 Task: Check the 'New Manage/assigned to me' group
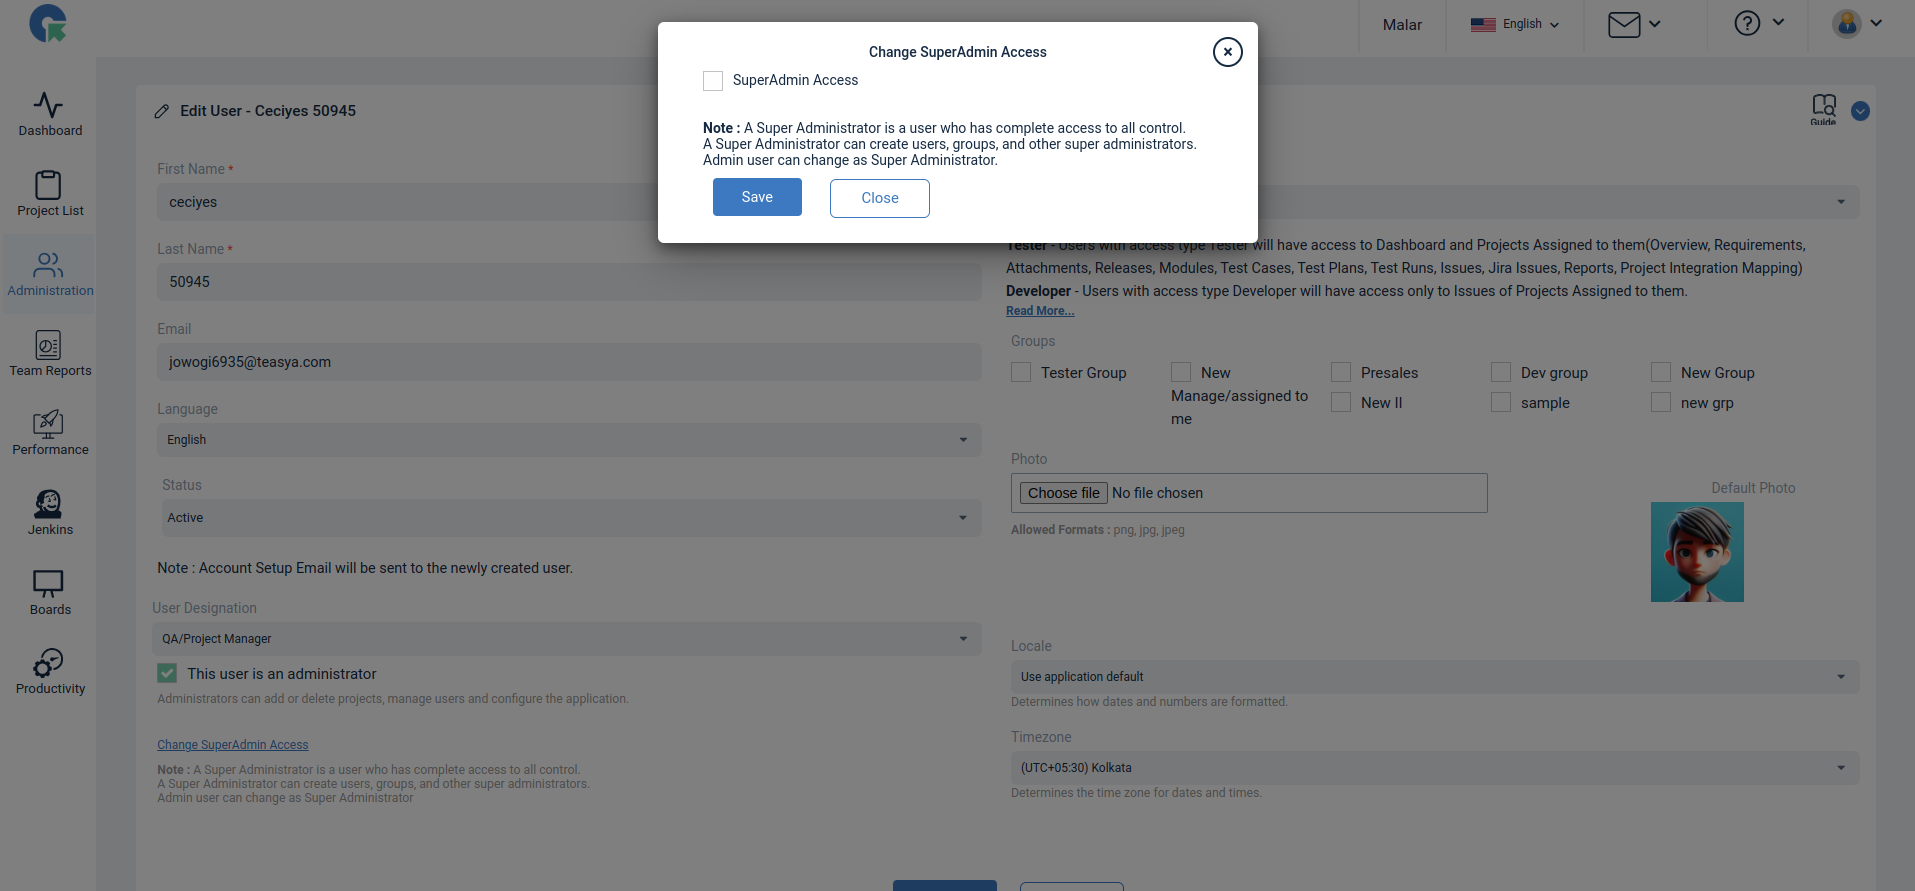pos(1181,372)
